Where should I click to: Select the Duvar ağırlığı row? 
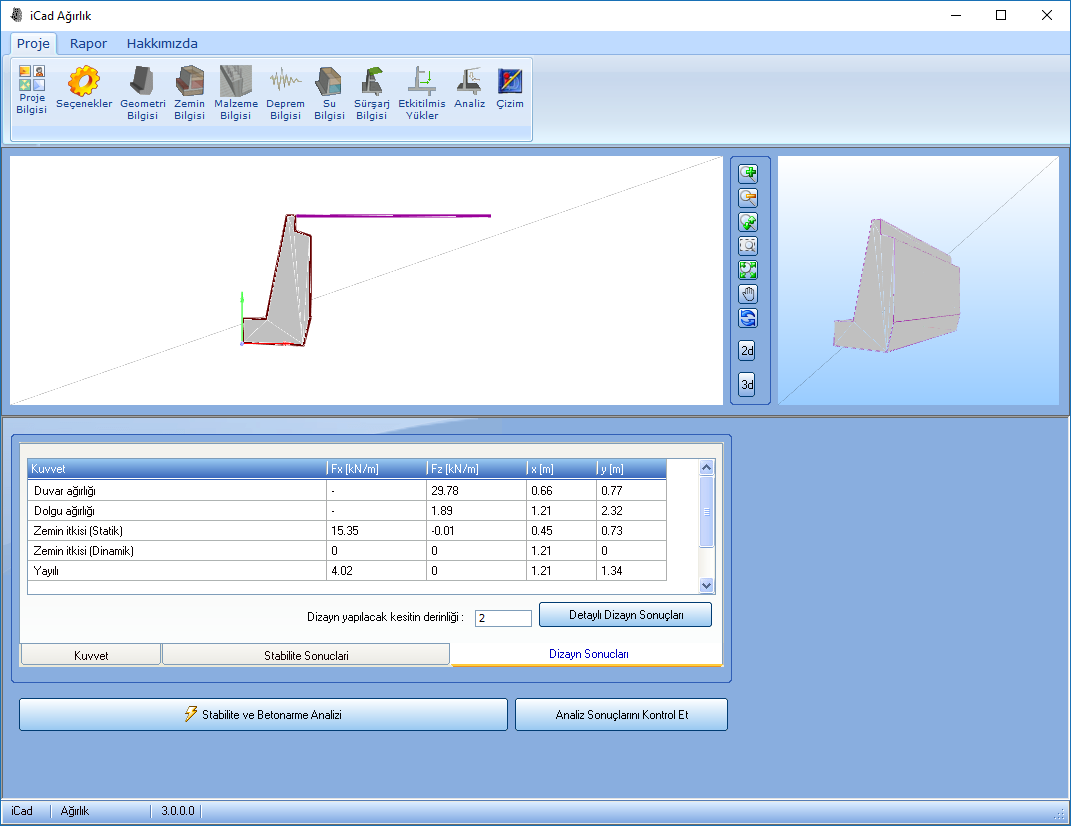tap(347, 491)
